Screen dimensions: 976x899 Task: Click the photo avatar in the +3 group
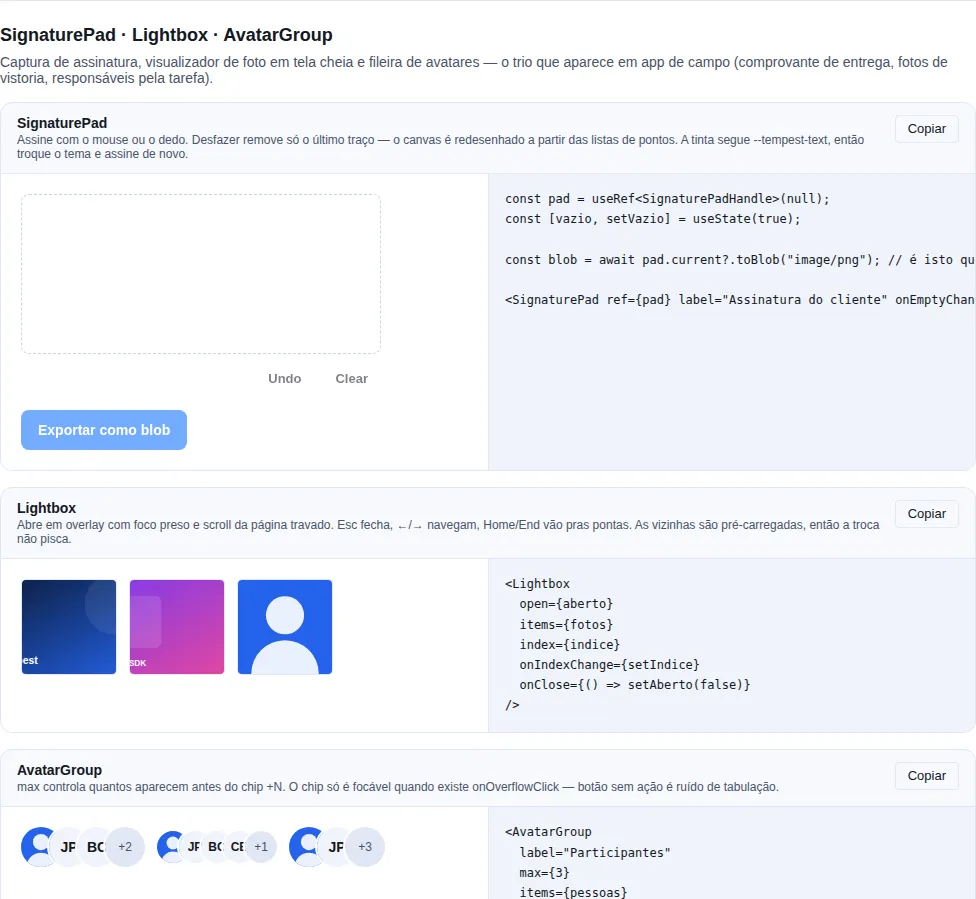click(x=304, y=847)
